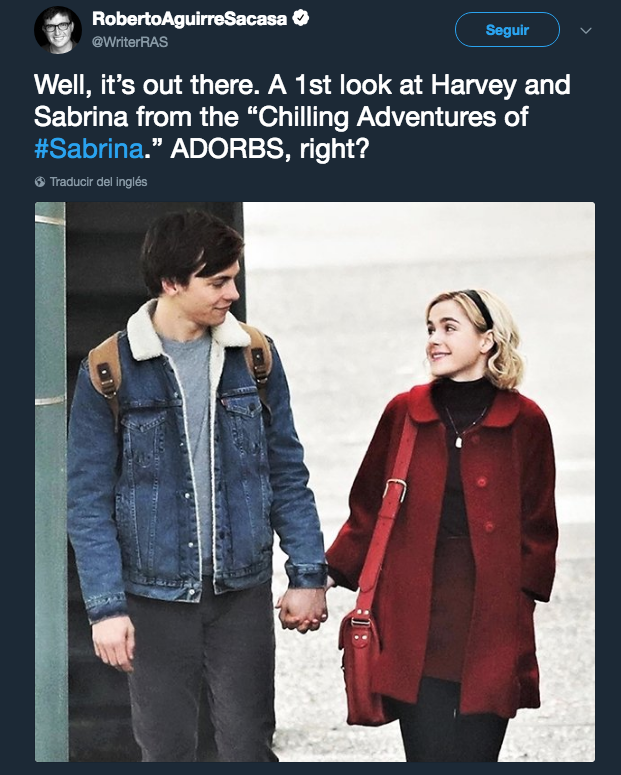Open the profile avatar of RobertoAguirreSacasa

[x=57, y=30]
